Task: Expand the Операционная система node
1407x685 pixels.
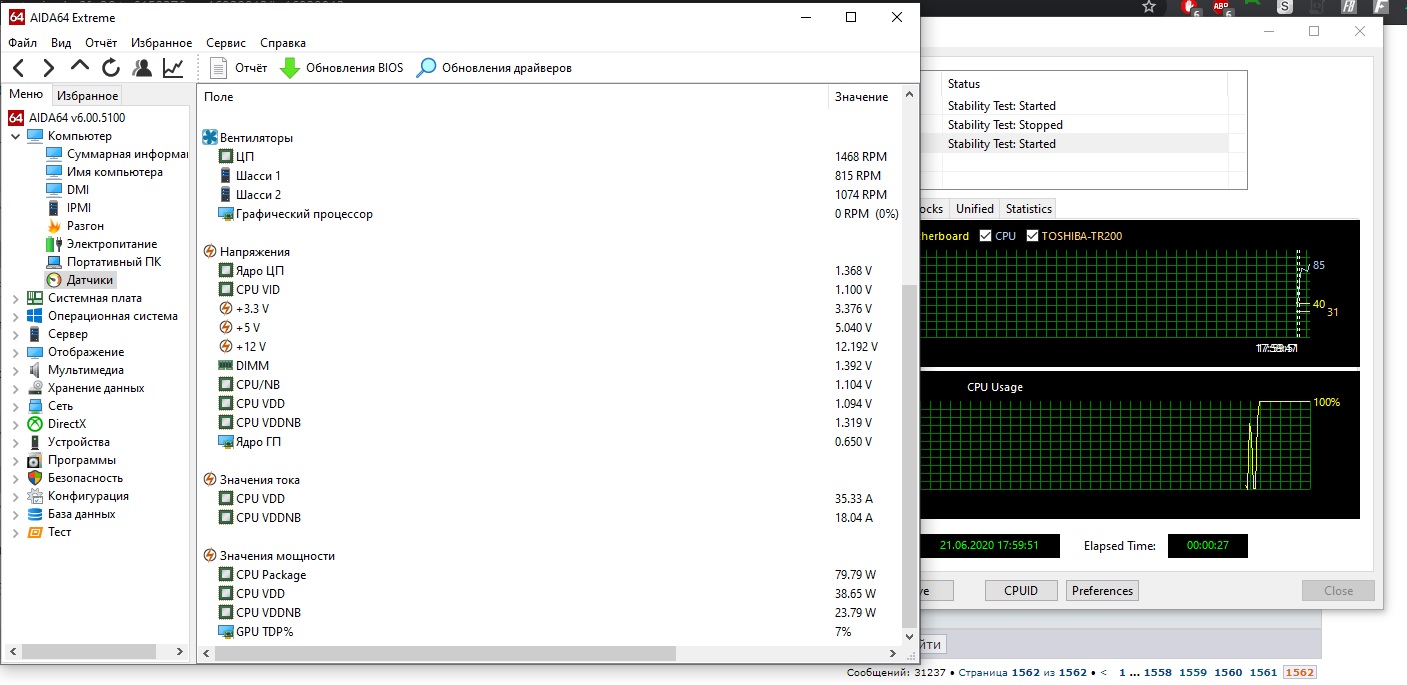Action: tap(15, 316)
